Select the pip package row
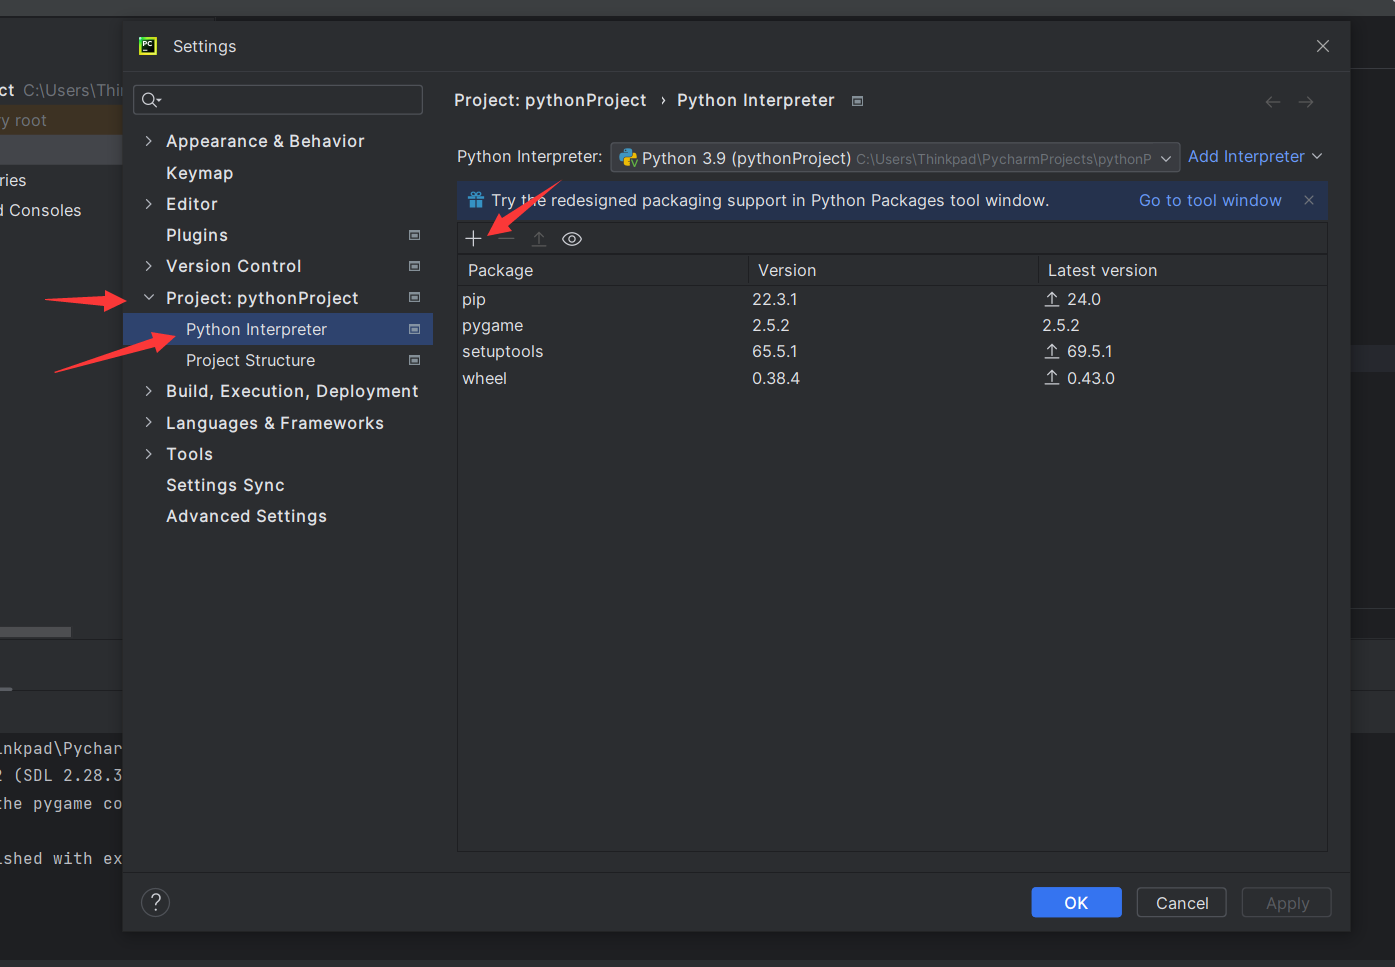Viewport: 1395px width, 967px height. 892,299
